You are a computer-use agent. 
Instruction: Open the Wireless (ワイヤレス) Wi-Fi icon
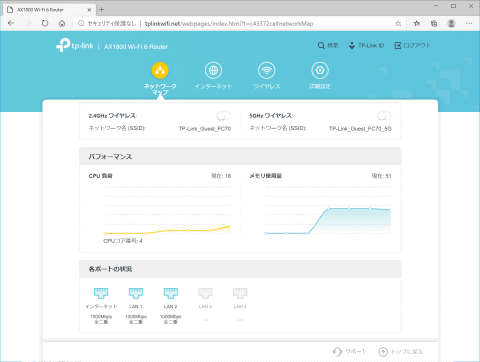[267, 70]
